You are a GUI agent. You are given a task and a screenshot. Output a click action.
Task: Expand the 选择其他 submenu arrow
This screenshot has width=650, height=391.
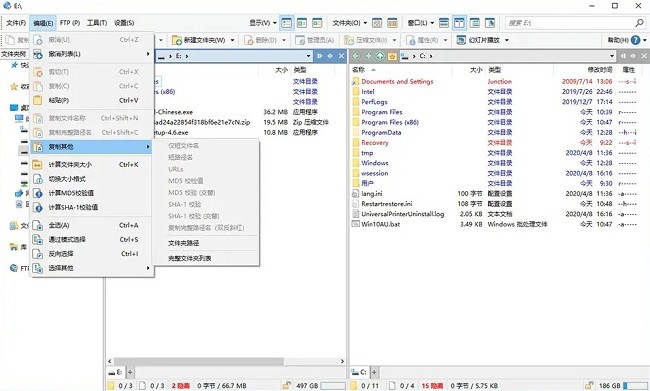pos(148,268)
